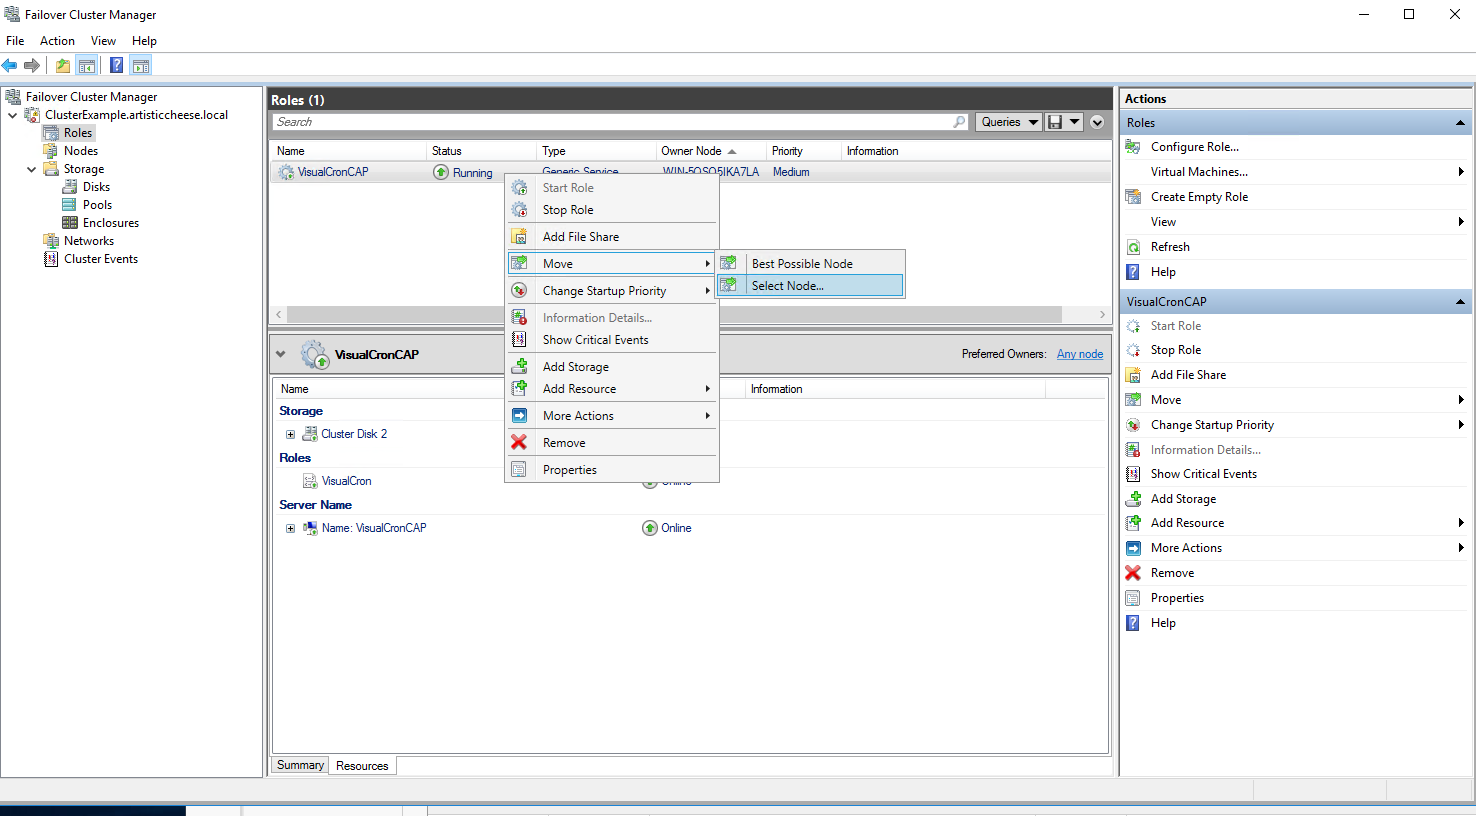Select Nodes in the cluster tree
Image resolution: width=1476 pixels, height=816 pixels.
click(x=81, y=151)
